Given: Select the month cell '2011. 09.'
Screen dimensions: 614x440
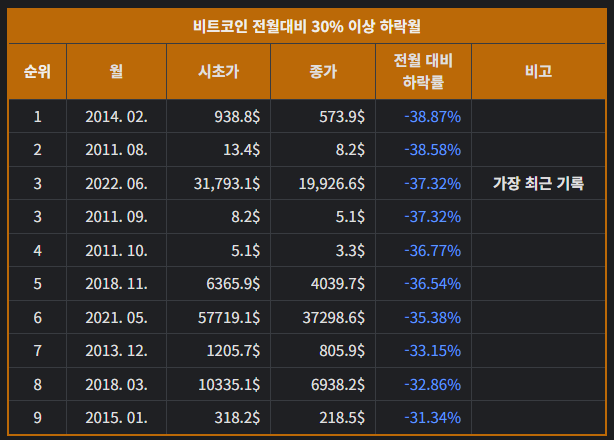Looking at the screenshot, I should [x=116, y=217].
